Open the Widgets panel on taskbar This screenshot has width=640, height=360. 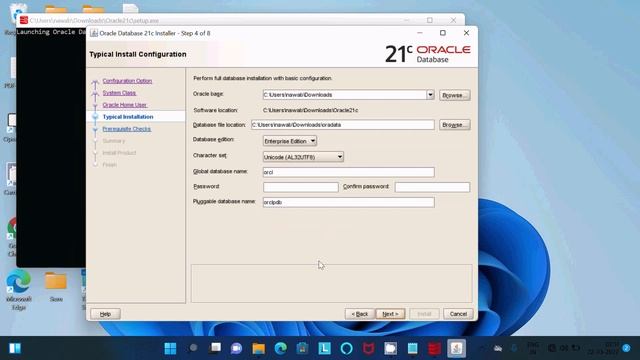pyautogui.click(x=15, y=348)
